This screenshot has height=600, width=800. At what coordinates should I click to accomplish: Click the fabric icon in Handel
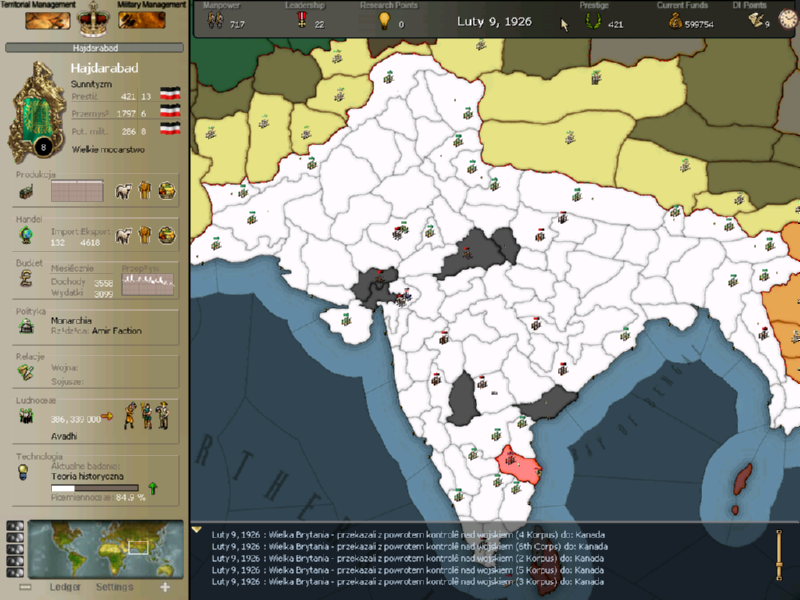pyautogui.click(x=145, y=235)
